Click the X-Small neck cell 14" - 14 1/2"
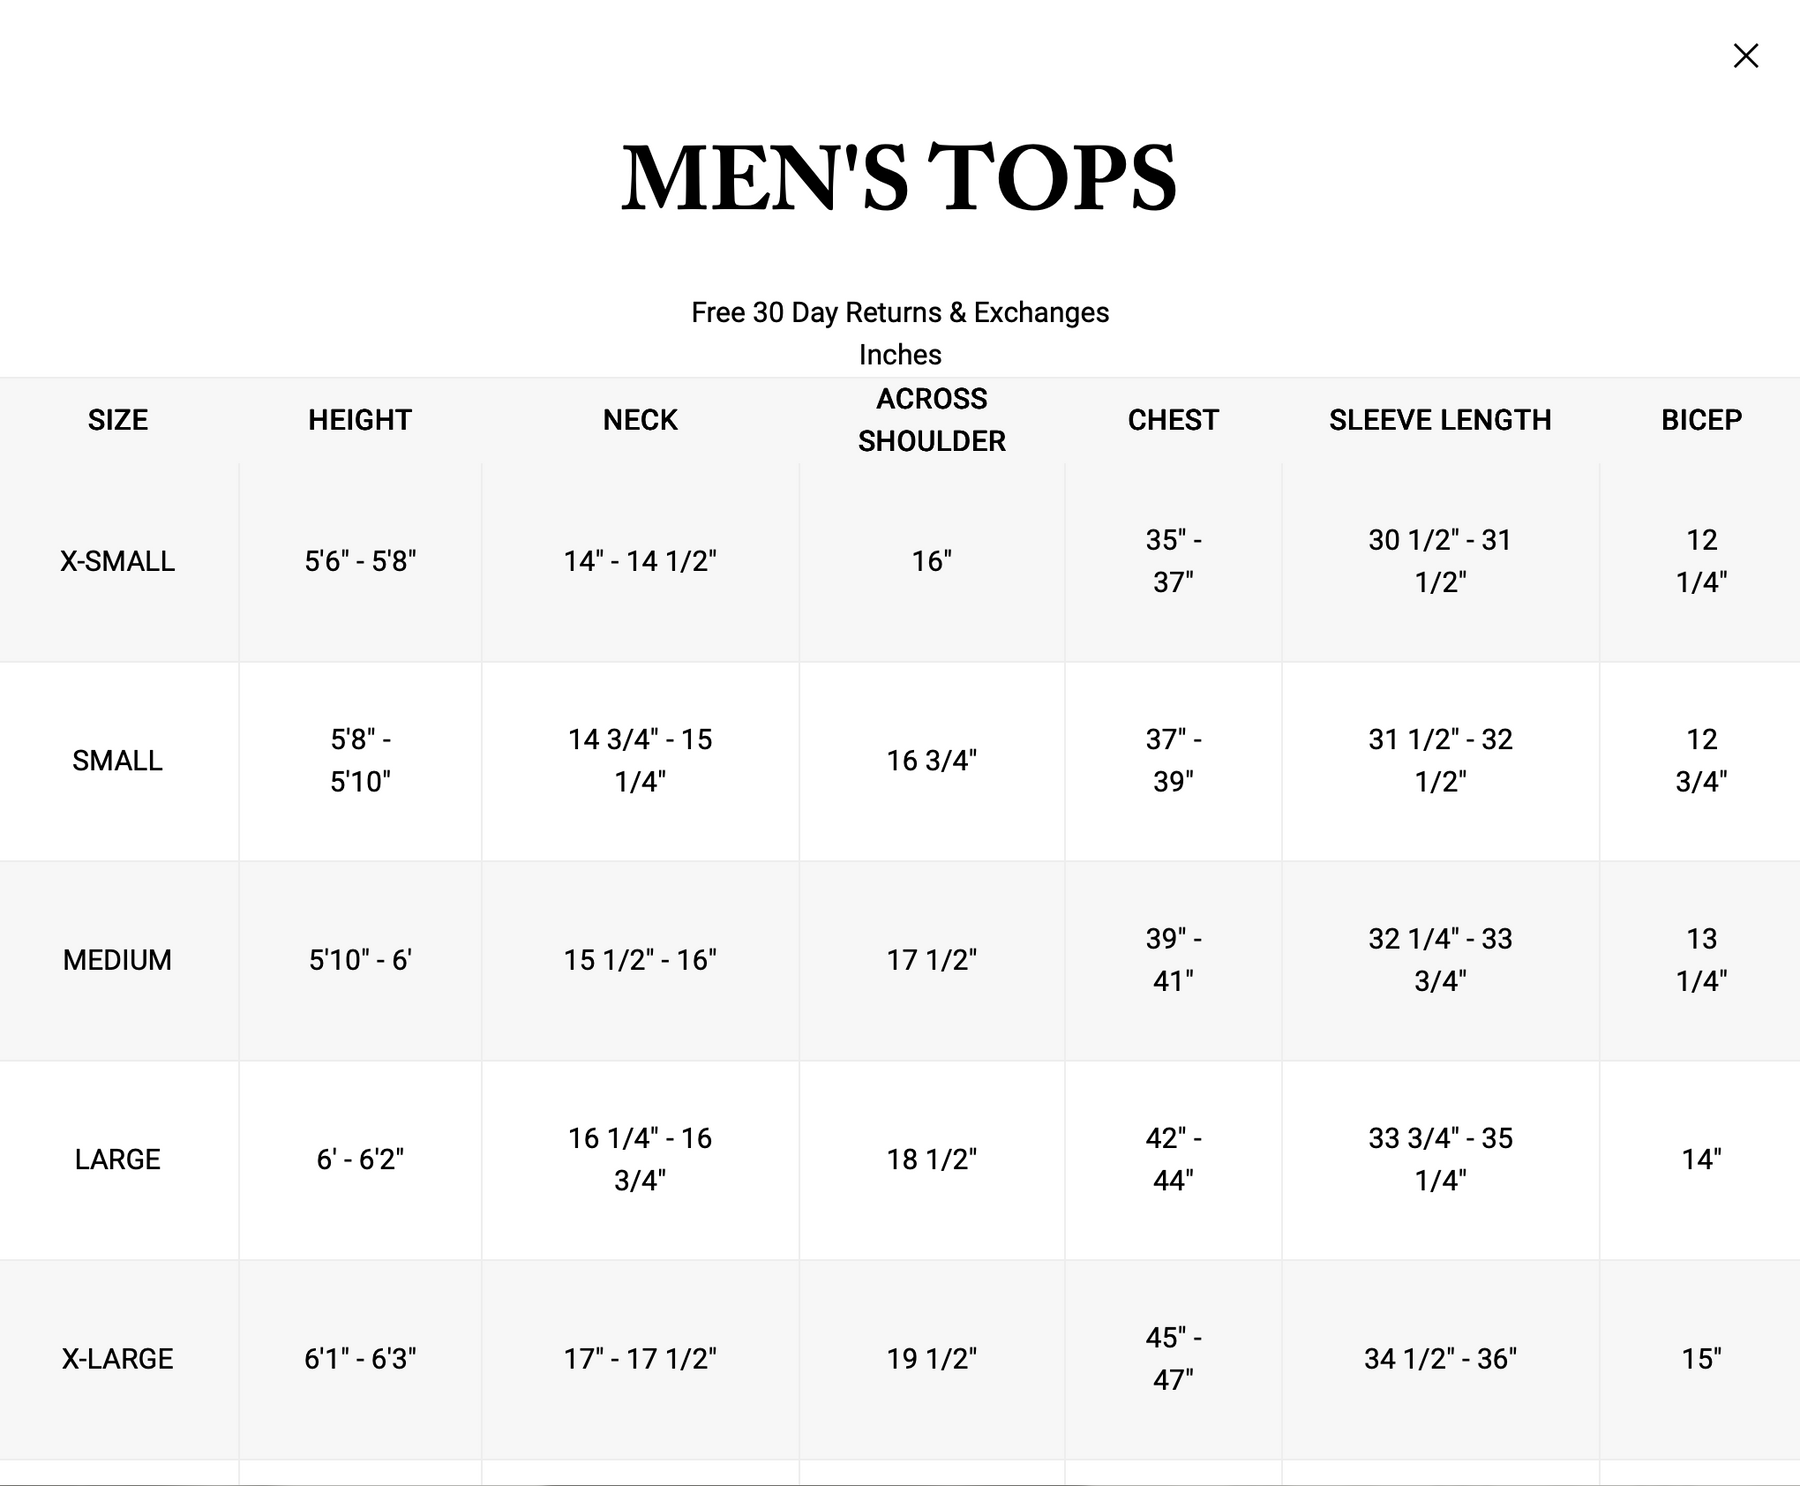 tap(640, 561)
